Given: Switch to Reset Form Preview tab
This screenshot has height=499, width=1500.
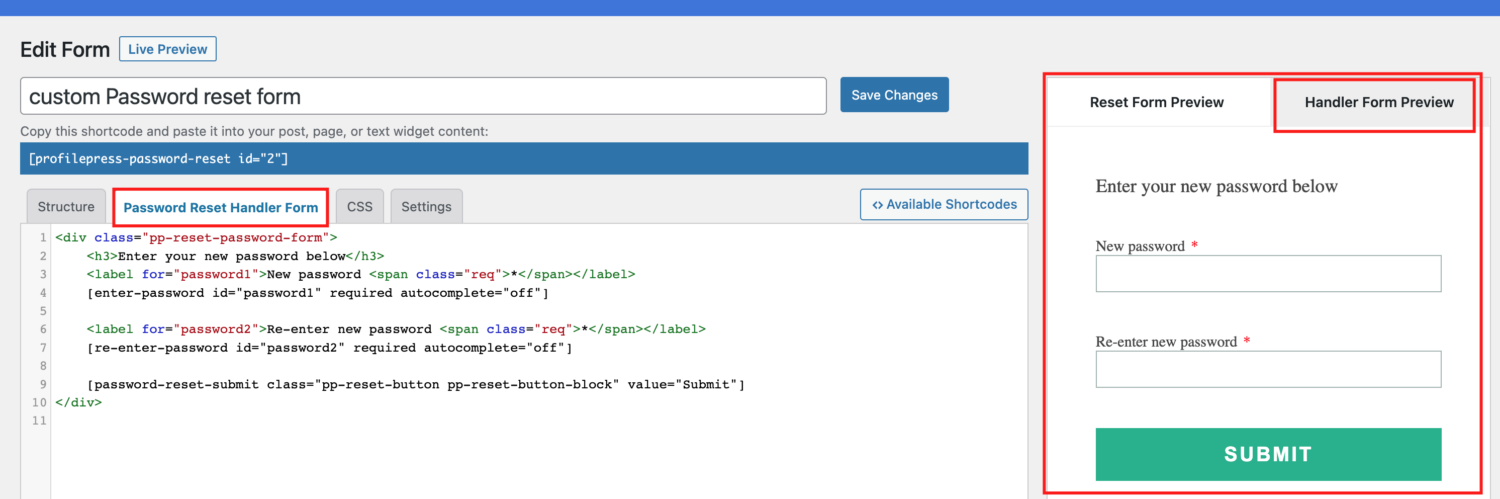Looking at the screenshot, I should click(x=1157, y=102).
